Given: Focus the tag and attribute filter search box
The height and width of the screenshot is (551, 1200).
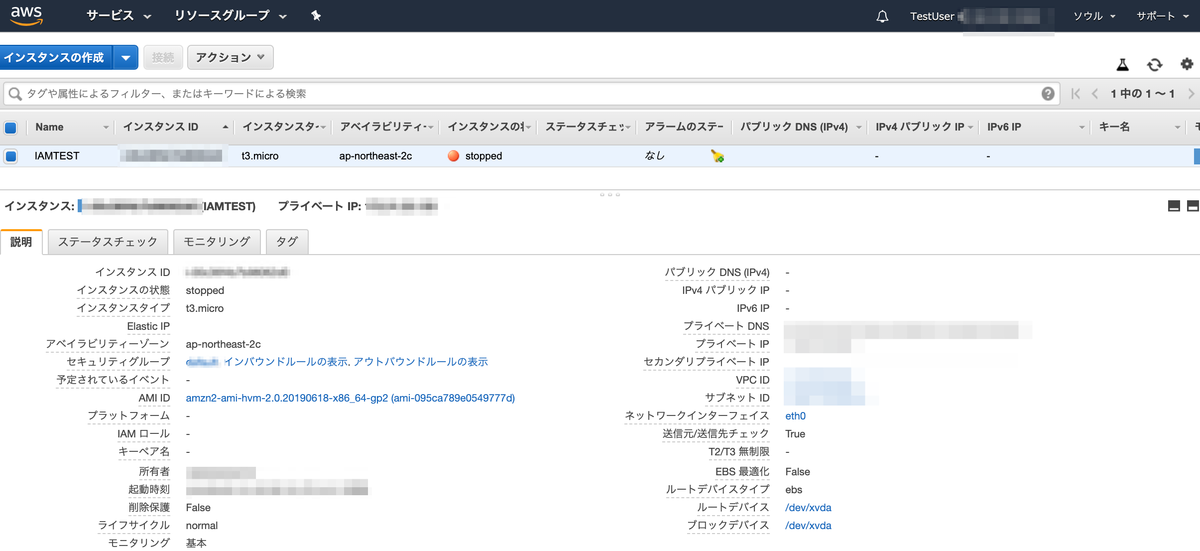Looking at the screenshot, I should 530,93.
